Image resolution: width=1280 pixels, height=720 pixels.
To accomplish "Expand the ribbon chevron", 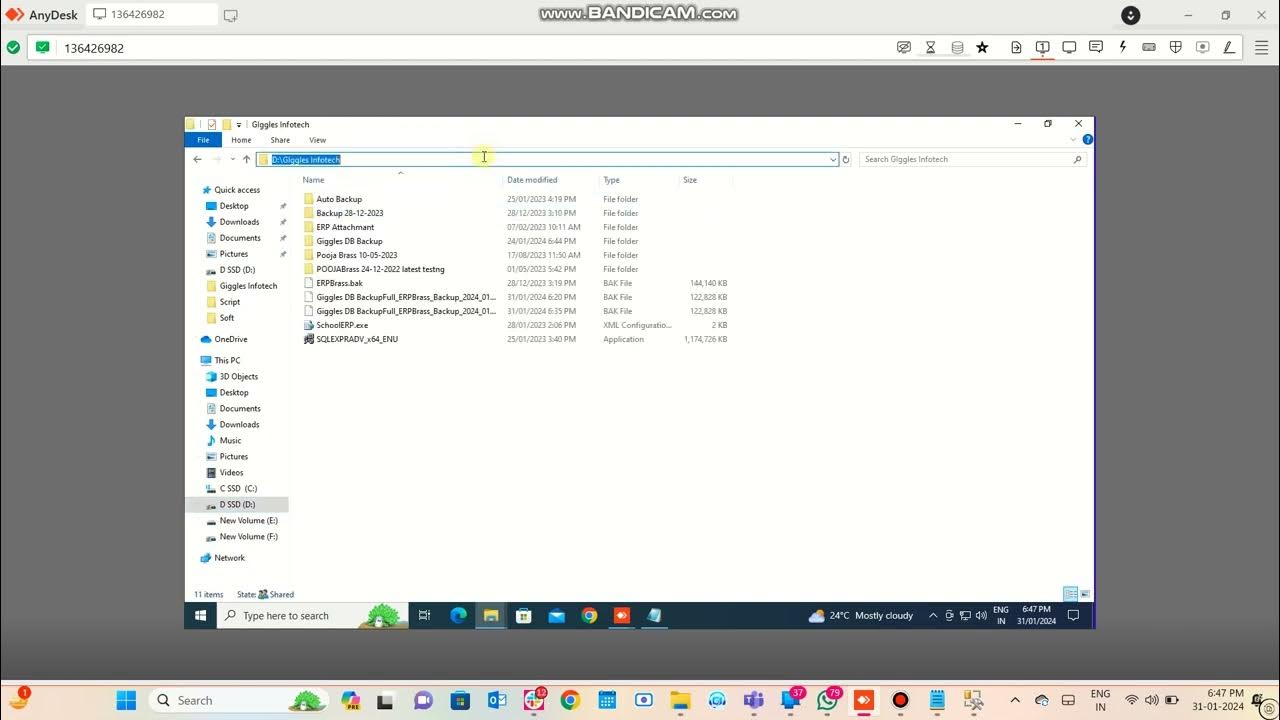I will point(1073,140).
